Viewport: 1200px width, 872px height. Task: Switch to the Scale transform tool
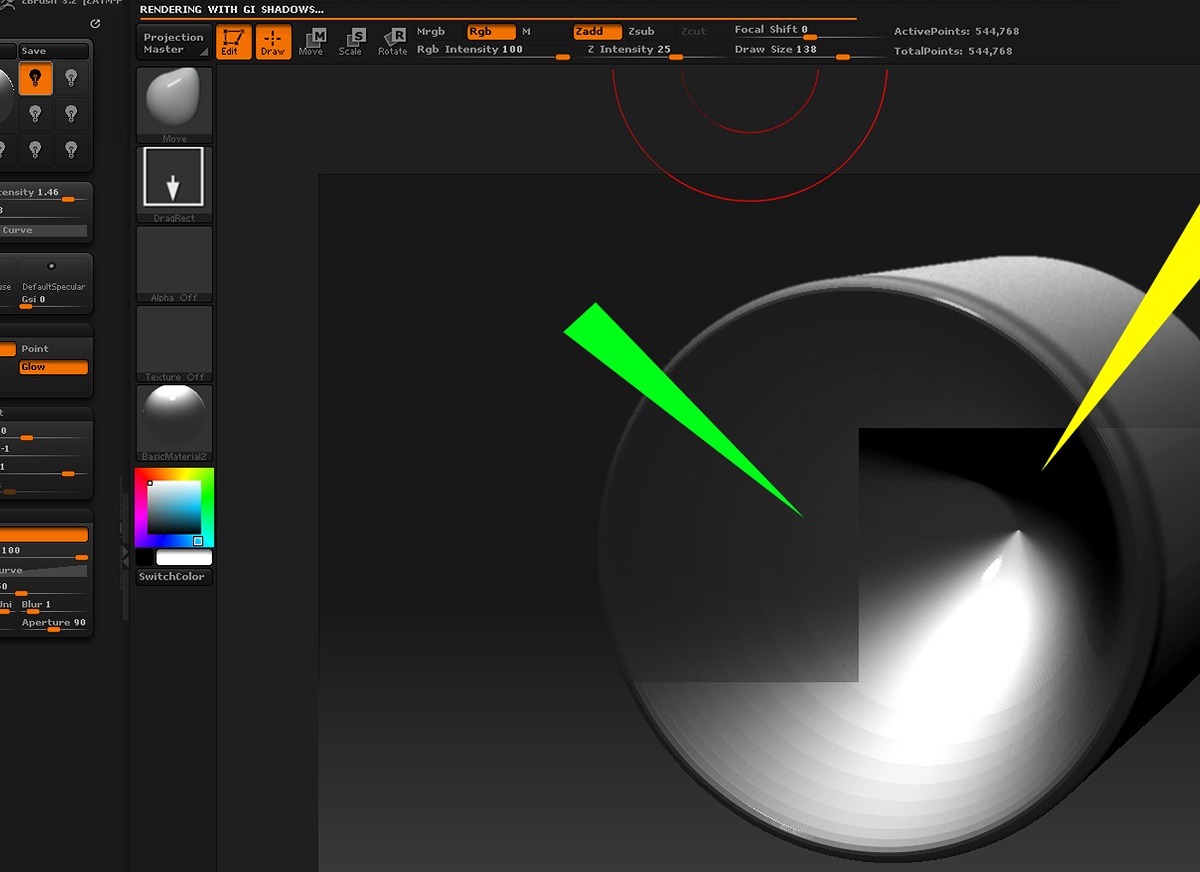pyautogui.click(x=350, y=42)
